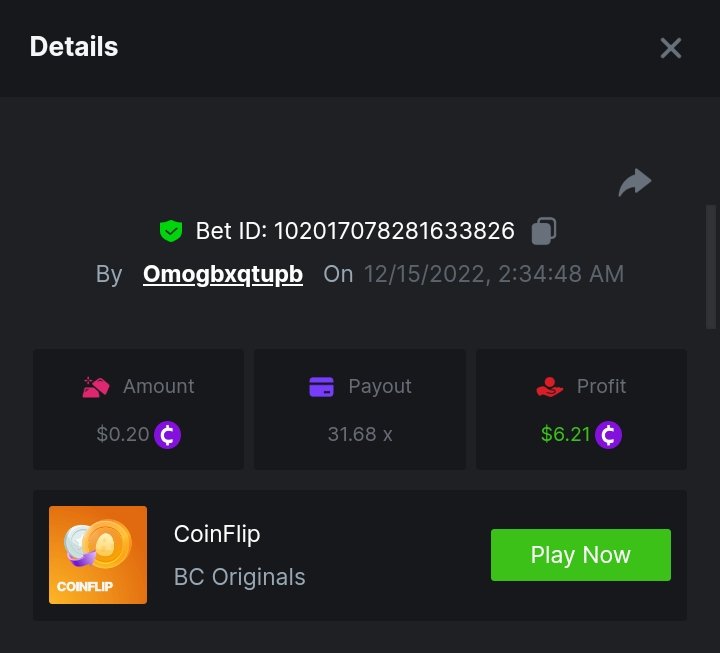Image resolution: width=720 pixels, height=653 pixels.
Task: Click the purple Payout card icon
Action: tap(321, 387)
